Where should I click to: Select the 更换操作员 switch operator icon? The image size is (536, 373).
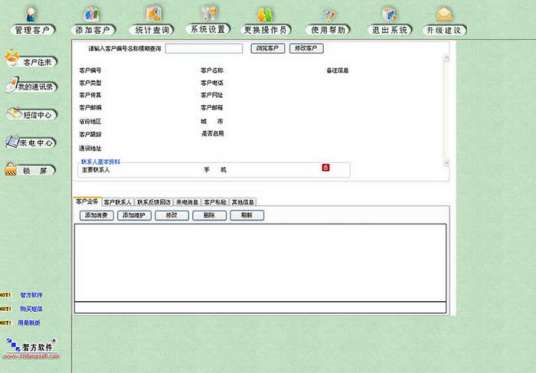[x=266, y=21]
